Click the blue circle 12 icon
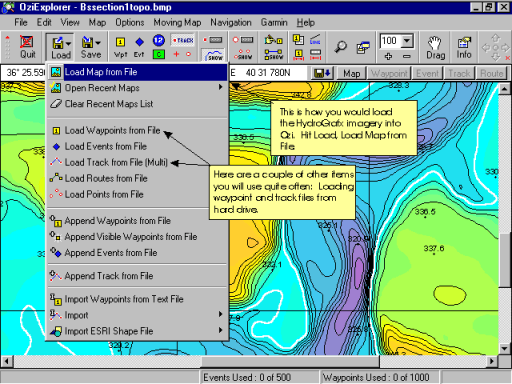The height and width of the screenshot is (384, 512). point(159,40)
